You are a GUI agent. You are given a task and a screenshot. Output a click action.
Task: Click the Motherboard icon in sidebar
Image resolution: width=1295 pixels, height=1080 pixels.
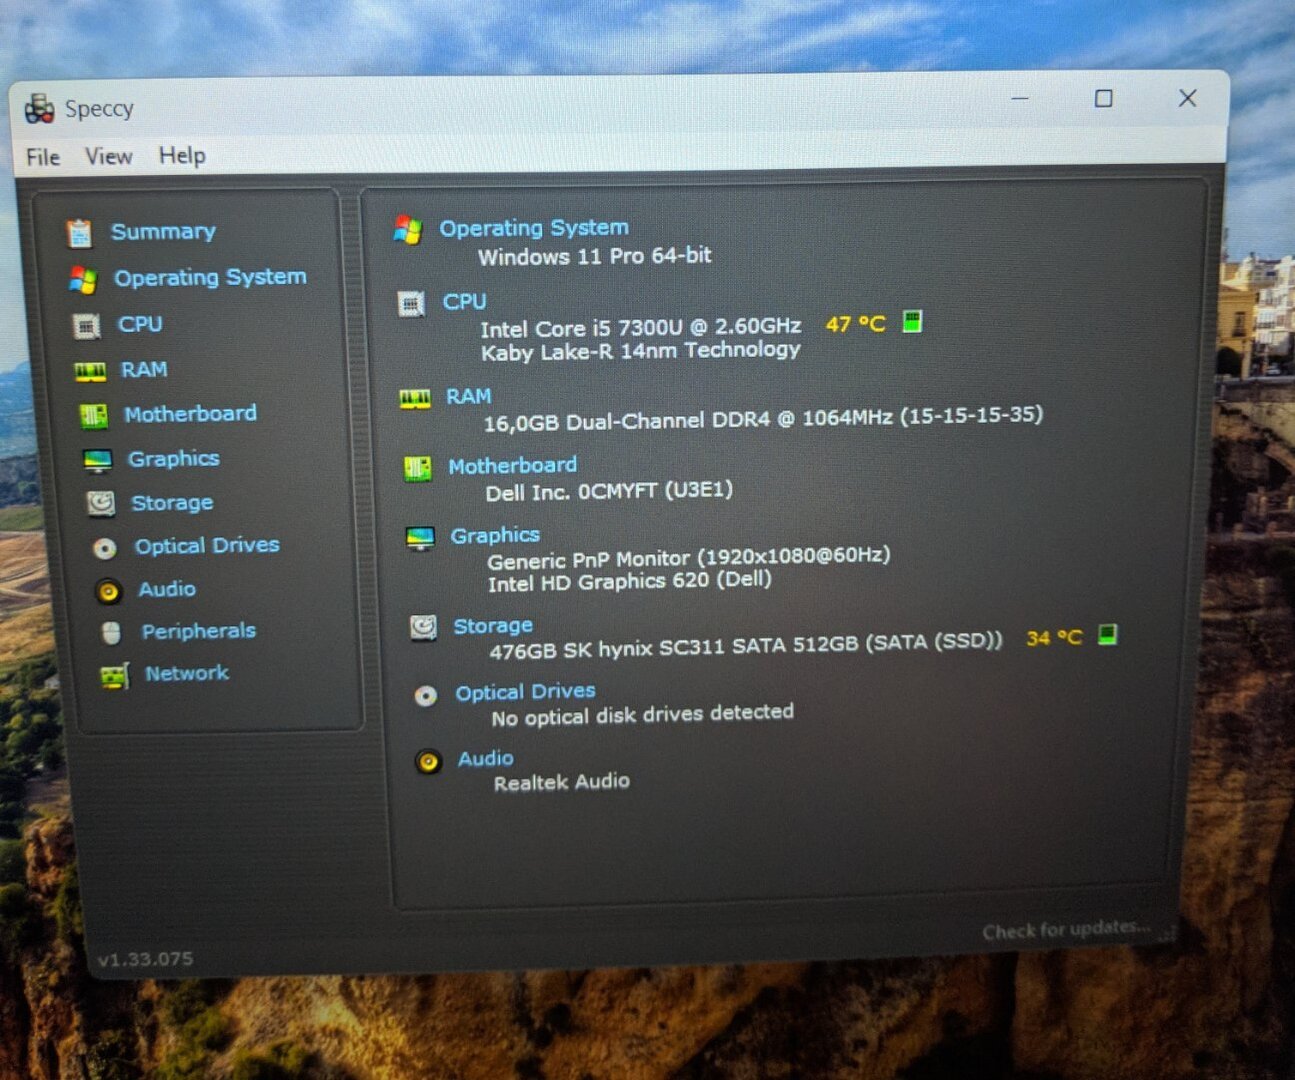tap(94, 416)
